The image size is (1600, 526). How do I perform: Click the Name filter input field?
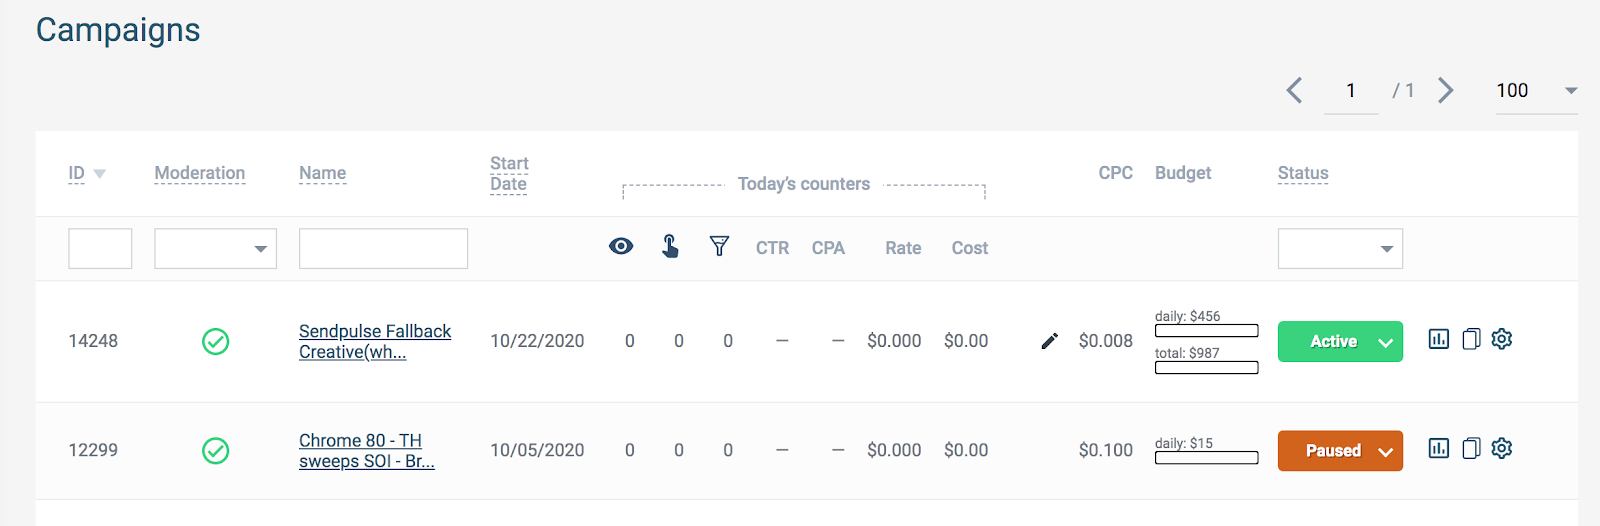(383, 248)
